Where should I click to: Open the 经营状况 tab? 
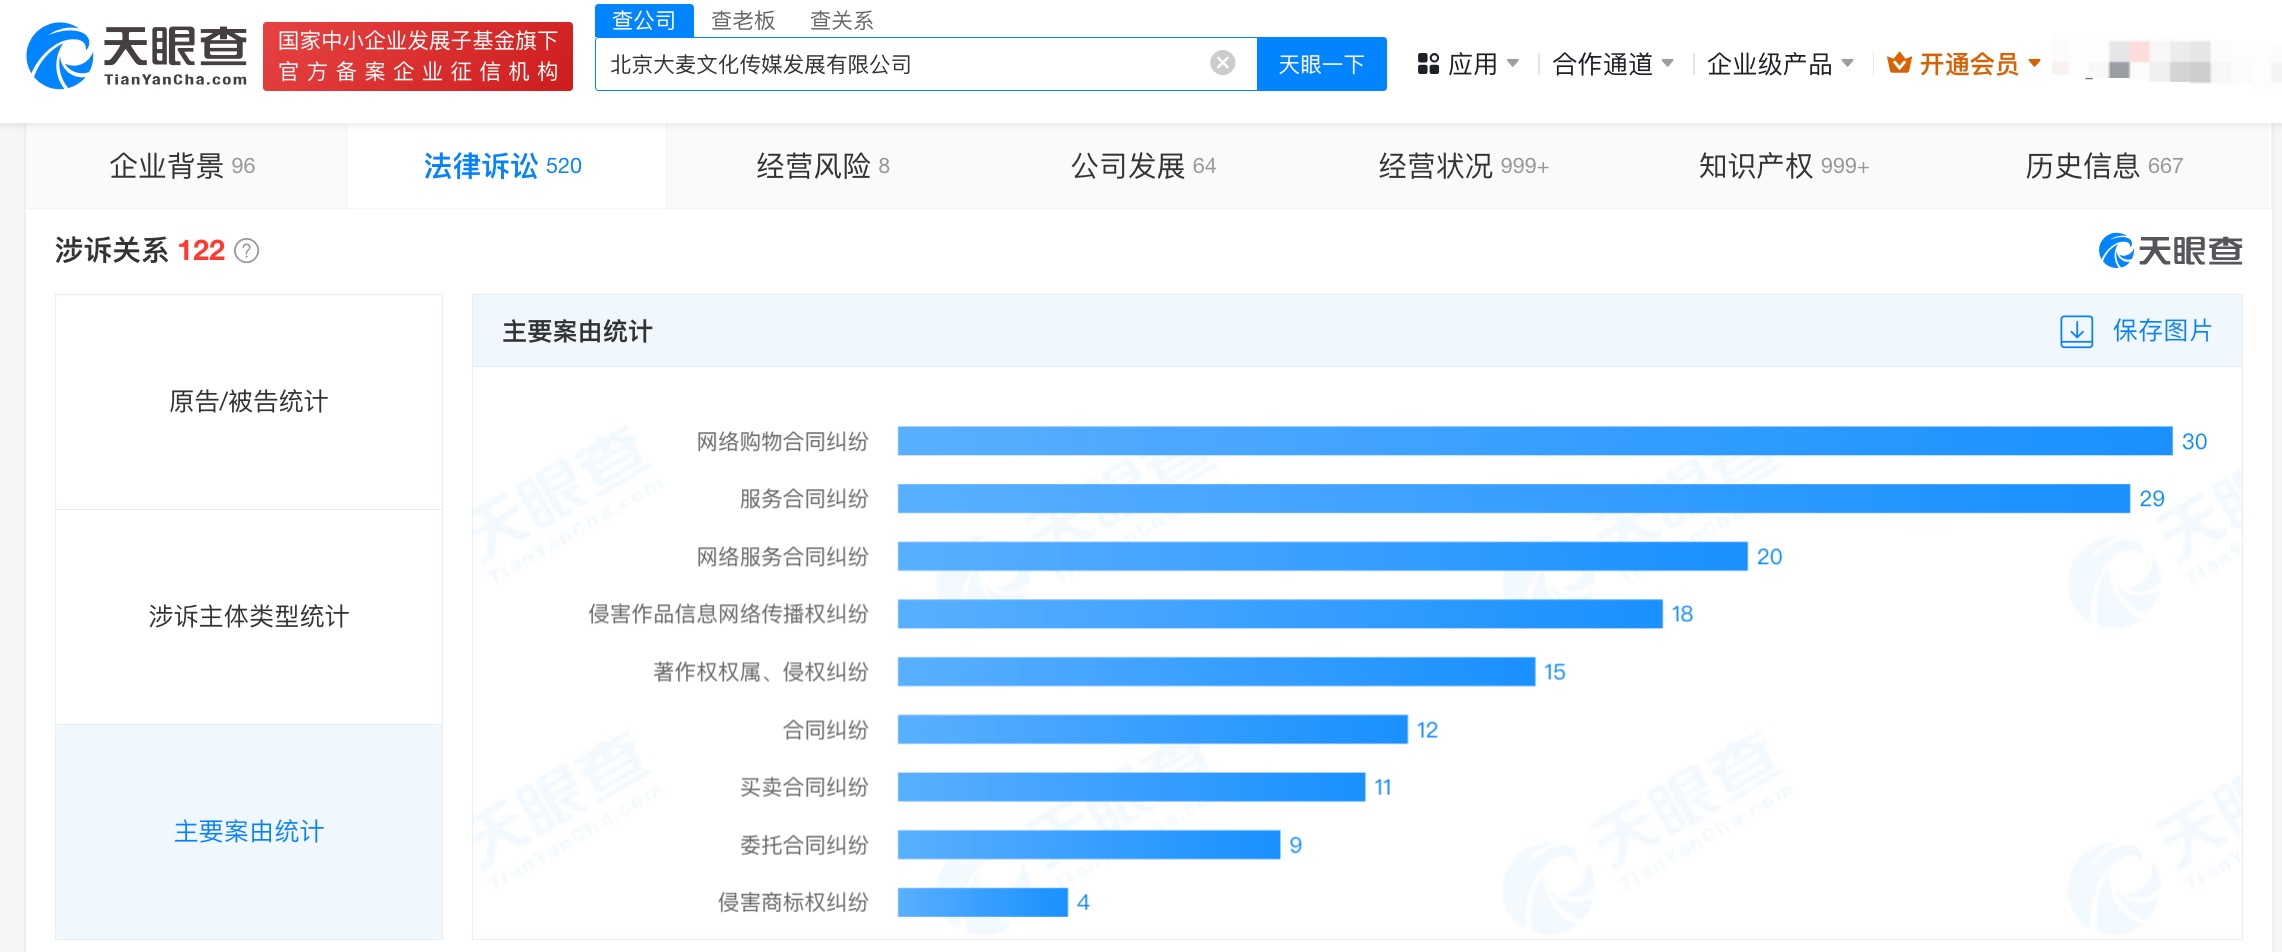click(1466, 166)
